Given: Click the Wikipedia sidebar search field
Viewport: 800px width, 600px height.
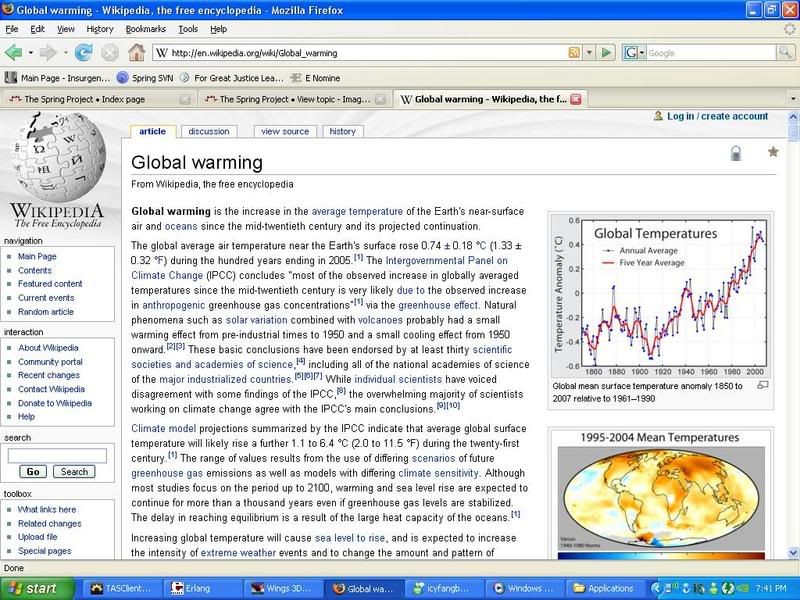Looking at the screenshot, I should click(57, 455).
